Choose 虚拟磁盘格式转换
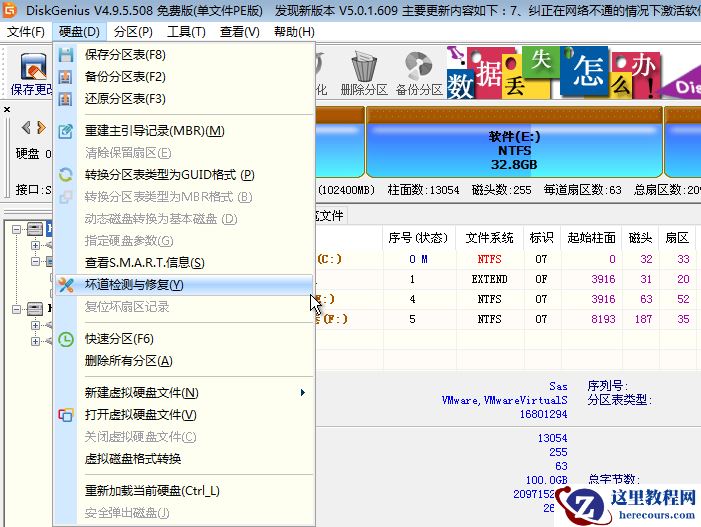This screenshot has height=527, width=701. click(184, 459)
